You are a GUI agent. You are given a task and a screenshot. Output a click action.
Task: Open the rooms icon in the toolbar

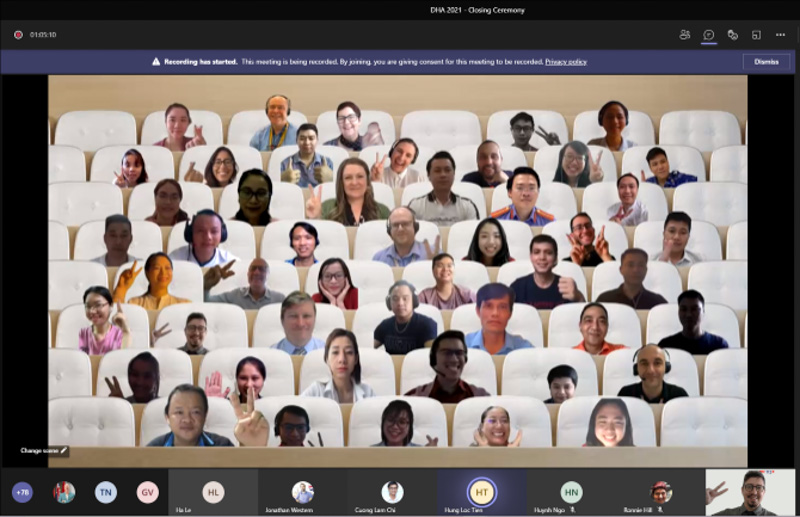[756, 35]
